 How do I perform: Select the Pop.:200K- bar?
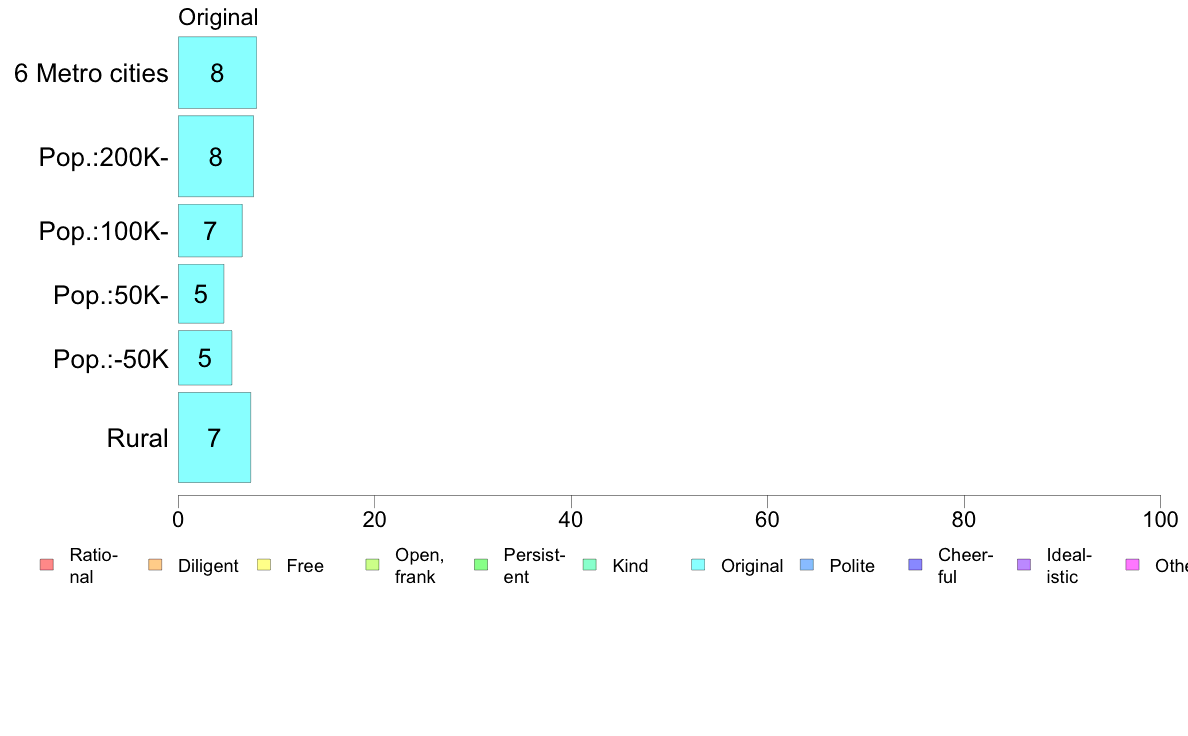(216, 156)
